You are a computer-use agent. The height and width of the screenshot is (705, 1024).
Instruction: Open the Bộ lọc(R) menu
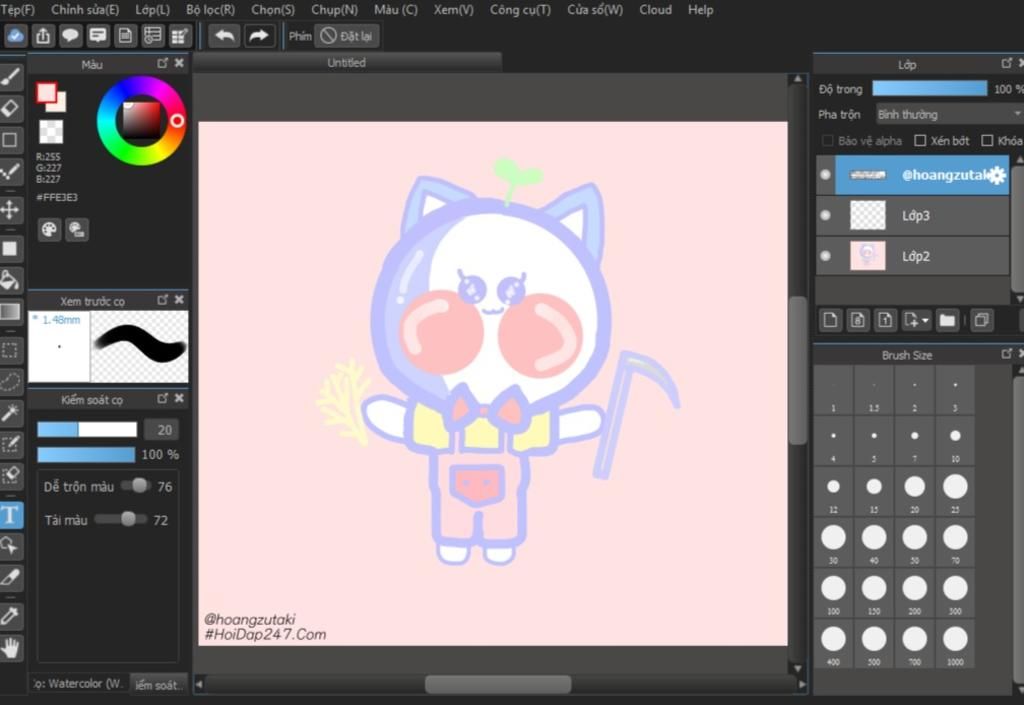[x=210, y=10]
